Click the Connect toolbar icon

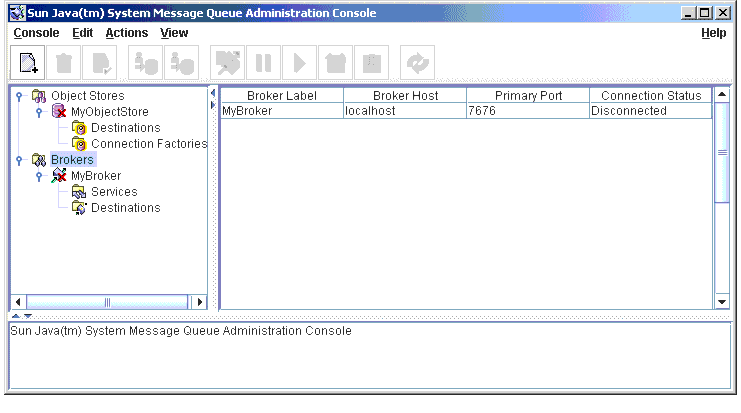pos(146,63)
